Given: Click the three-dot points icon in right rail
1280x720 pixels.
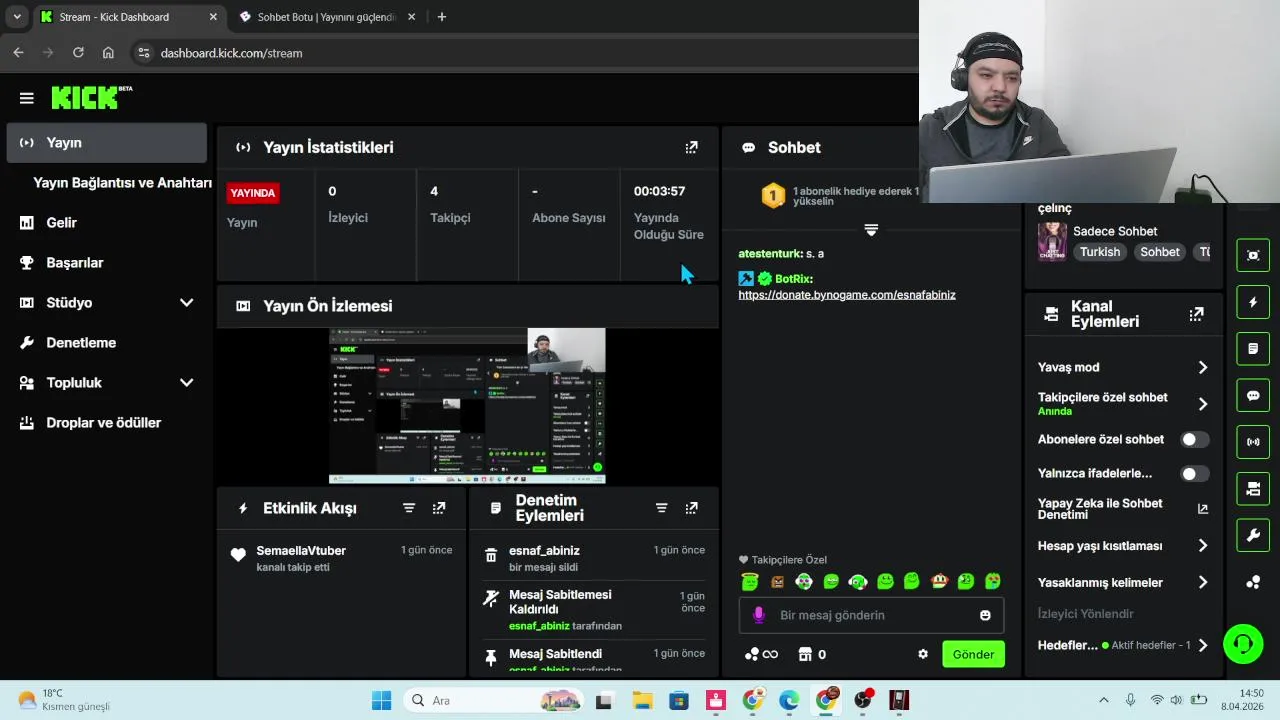Looking at the screenshot, I should (x=1253, y=582).
